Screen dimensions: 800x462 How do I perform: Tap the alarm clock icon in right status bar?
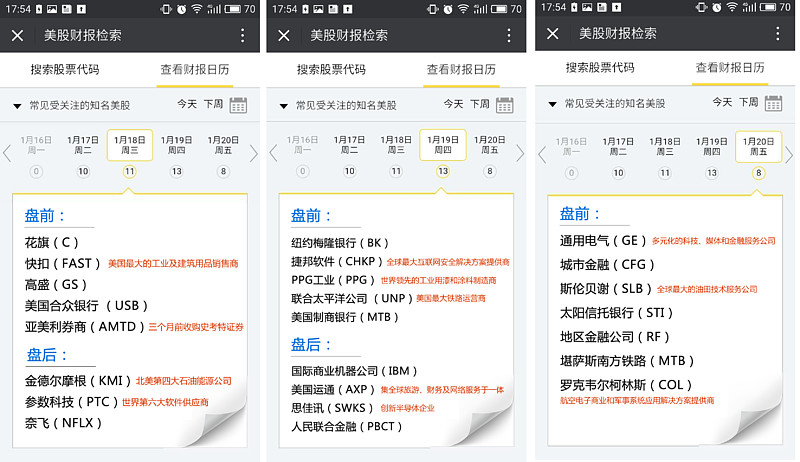tap(717, 7)
